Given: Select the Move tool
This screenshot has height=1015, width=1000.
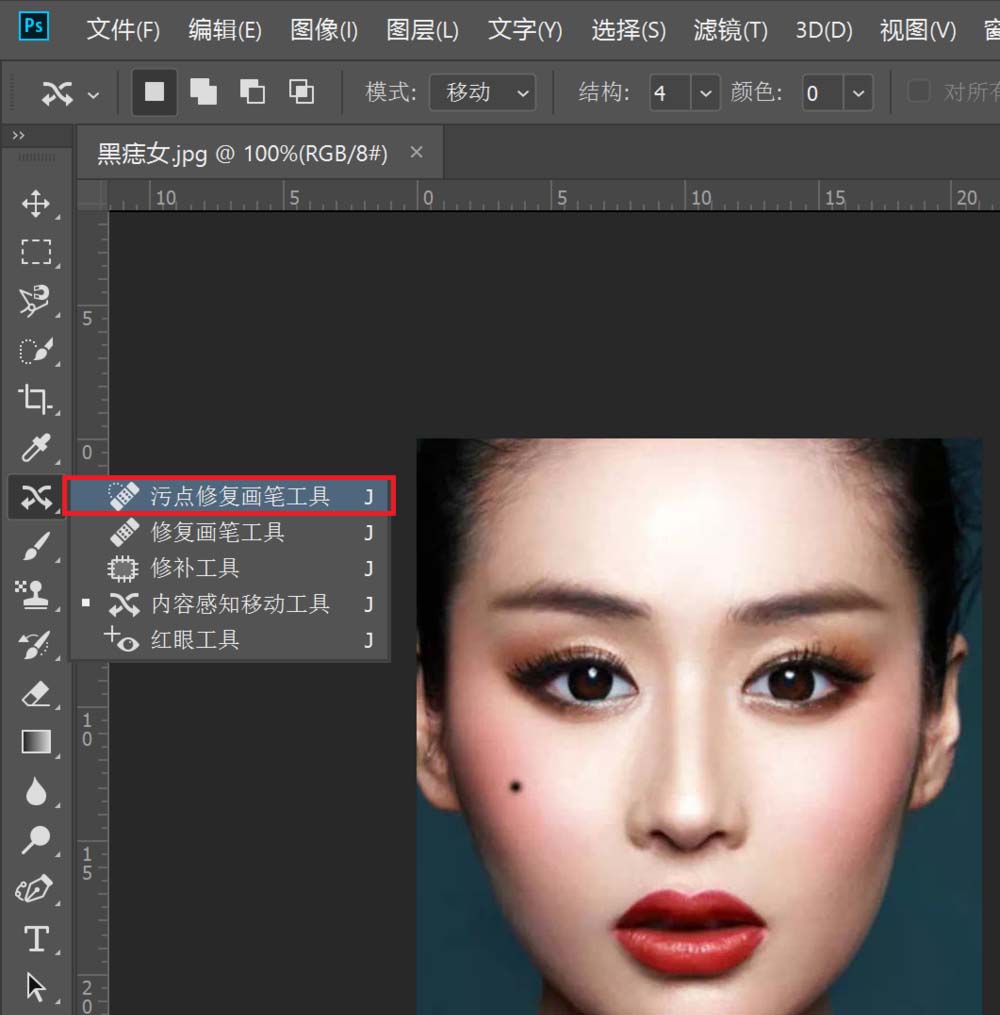Looking at the screenshot, I should [x=36, y=203].
